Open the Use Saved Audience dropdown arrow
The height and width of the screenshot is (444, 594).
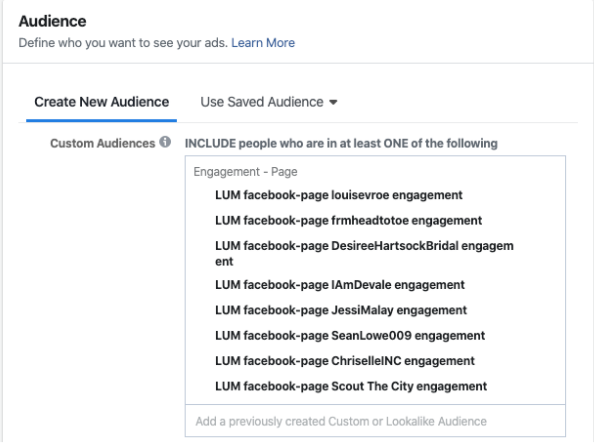click(333, 102)
